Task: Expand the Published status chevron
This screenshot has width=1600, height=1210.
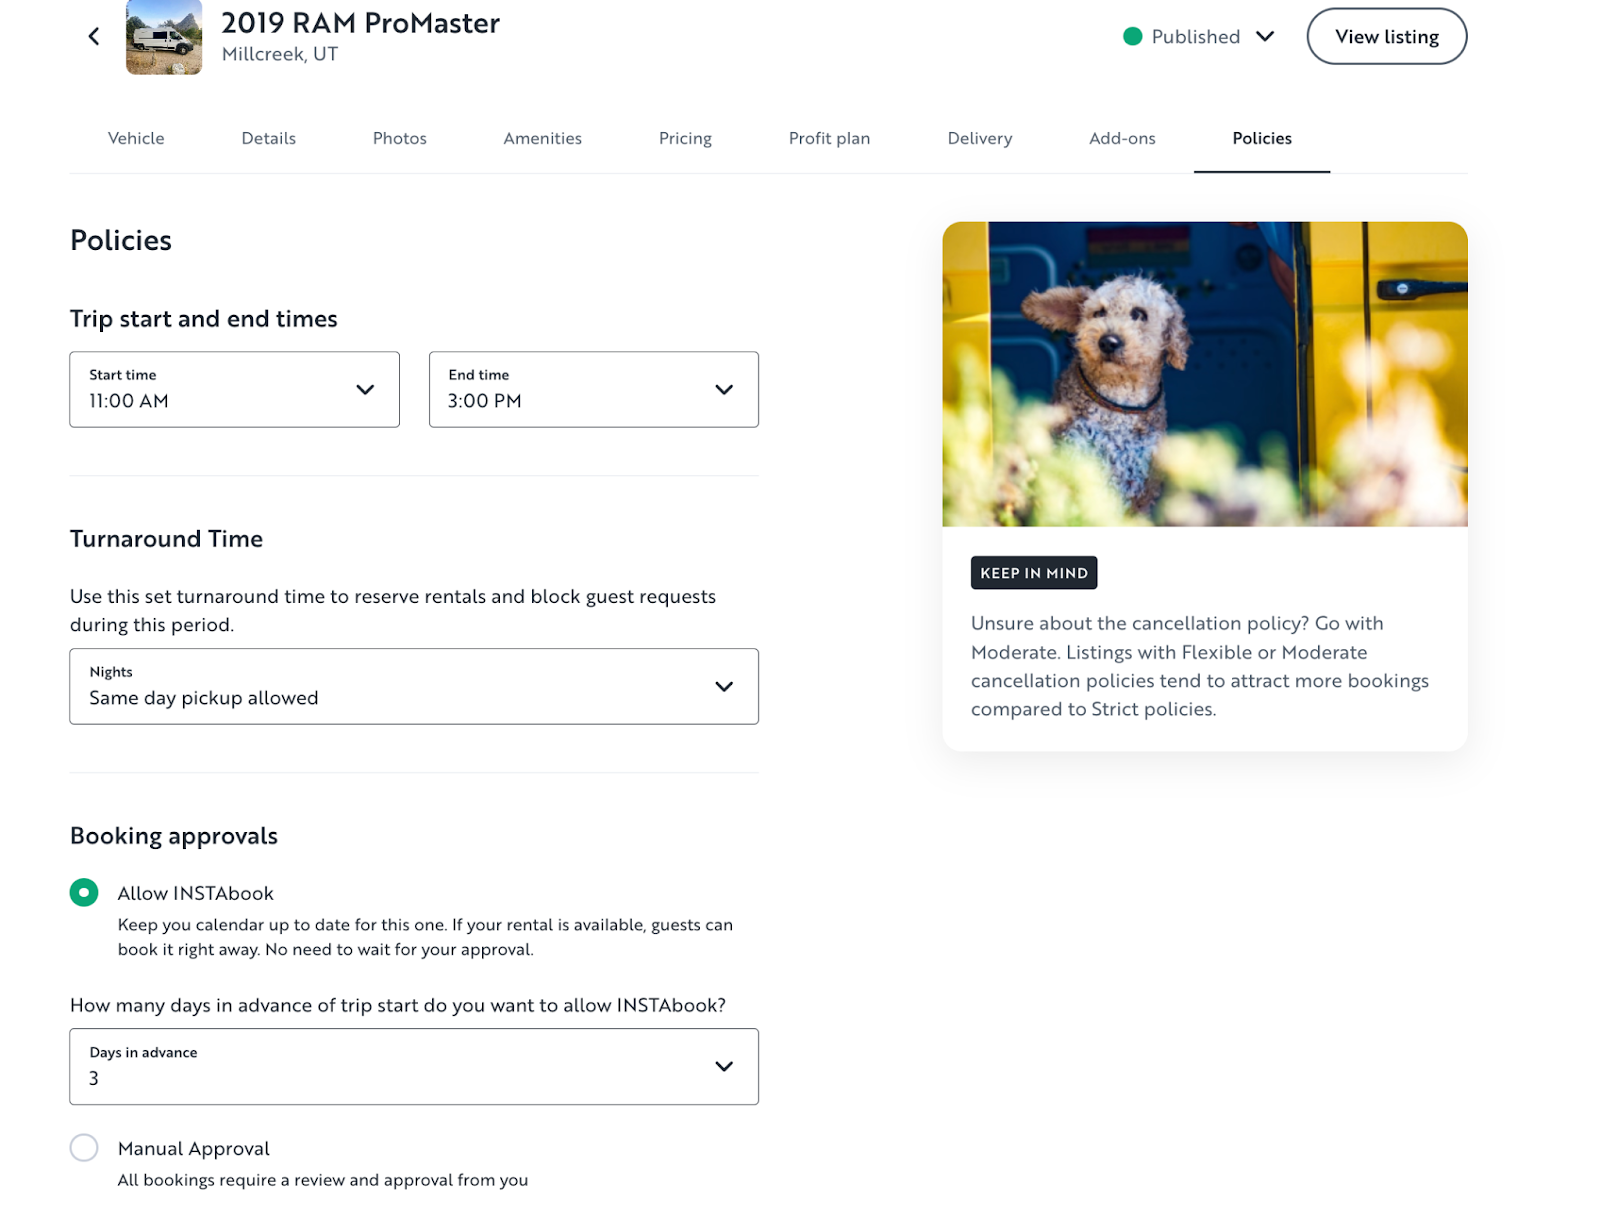Action: [1265, 37]
